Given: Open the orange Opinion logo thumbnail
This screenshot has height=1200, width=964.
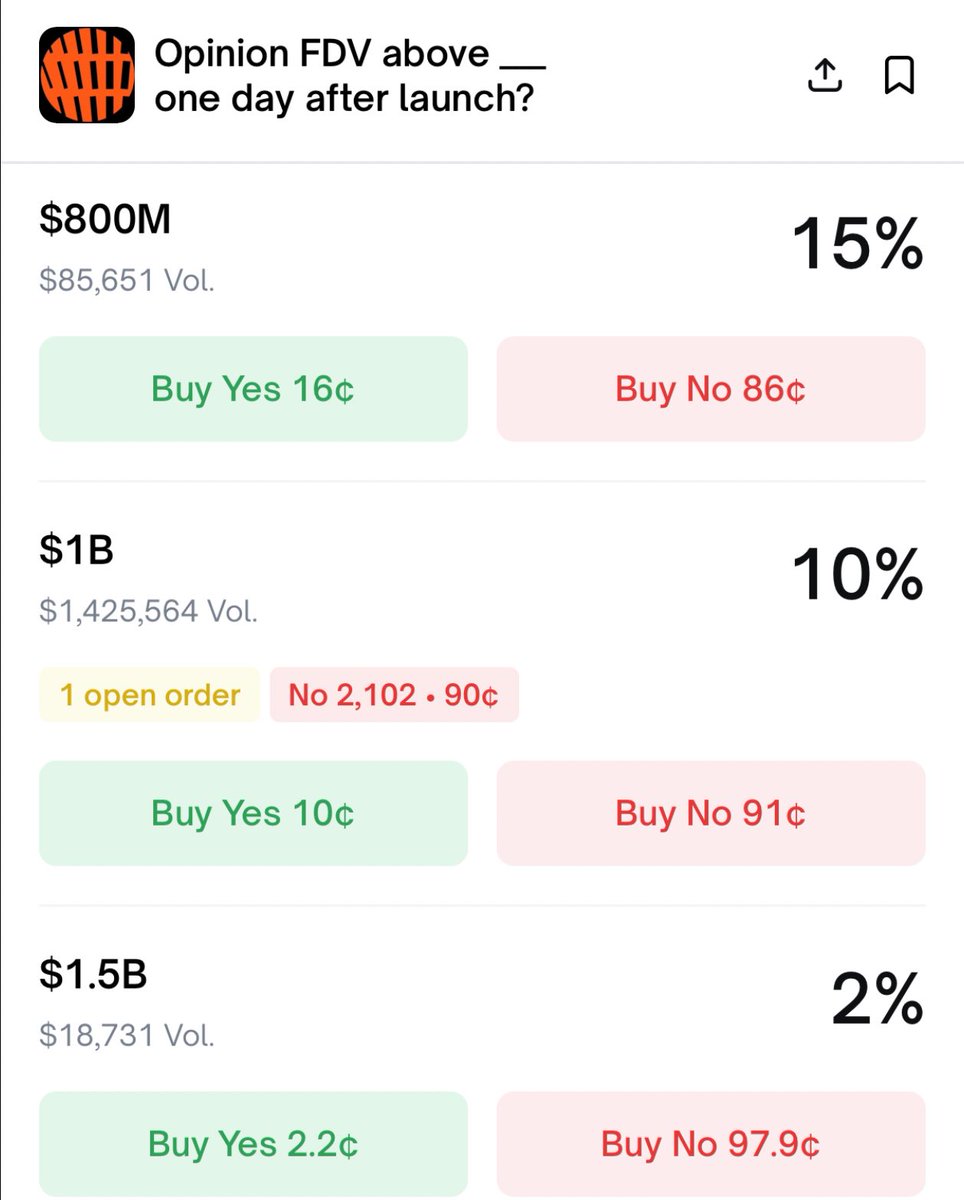Looking at the screenshot, I should (x=87, y=75).
